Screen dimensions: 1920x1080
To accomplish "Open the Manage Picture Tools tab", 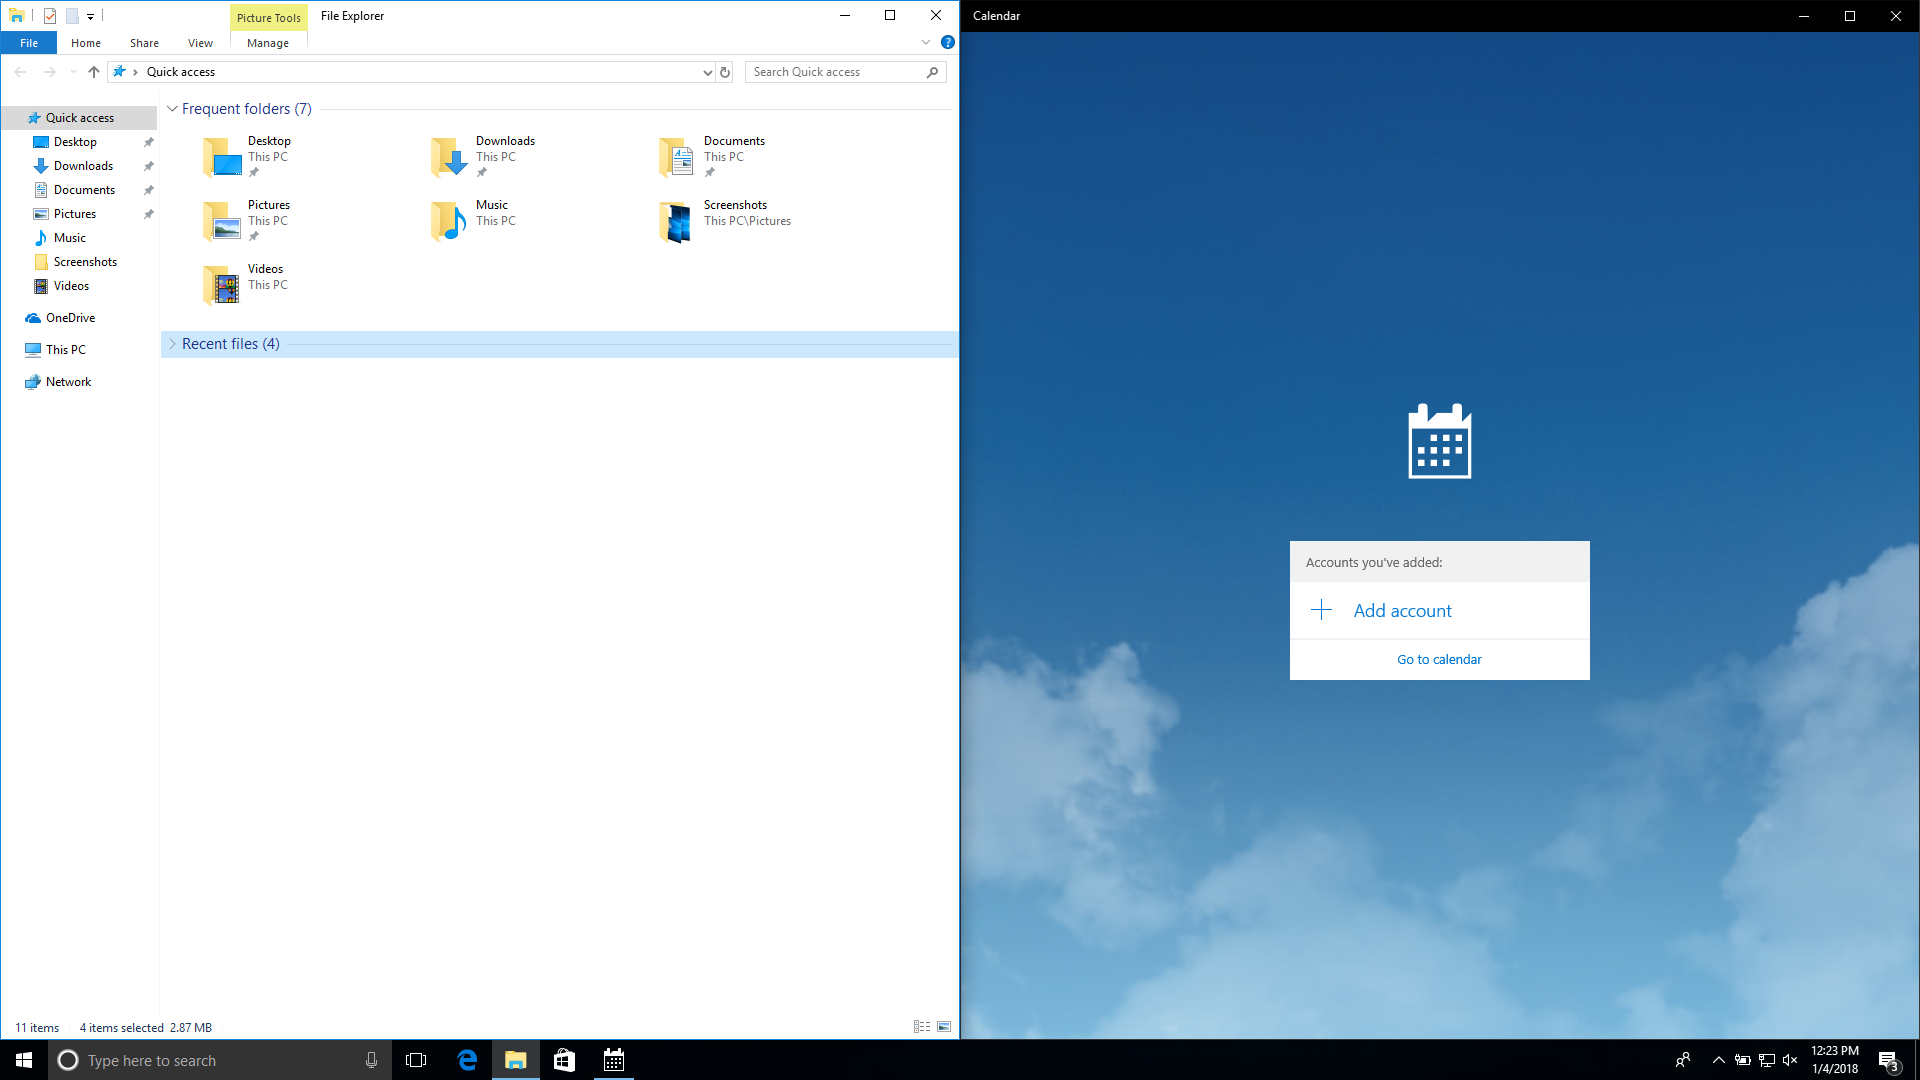I will [x=267, y=43].
